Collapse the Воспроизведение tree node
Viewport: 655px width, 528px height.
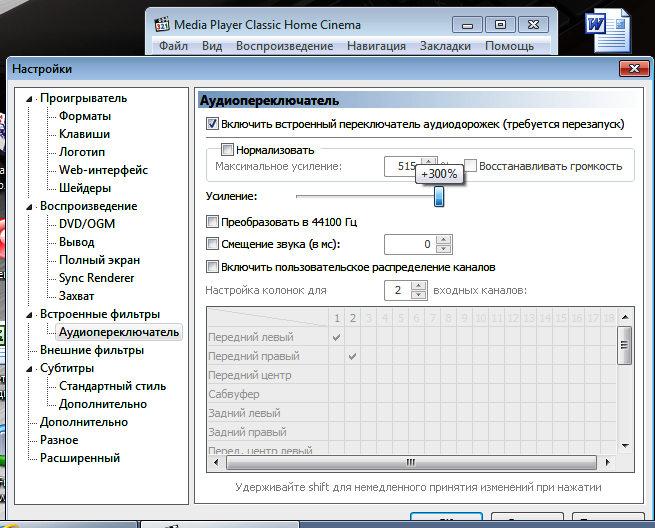pos(29,207)
